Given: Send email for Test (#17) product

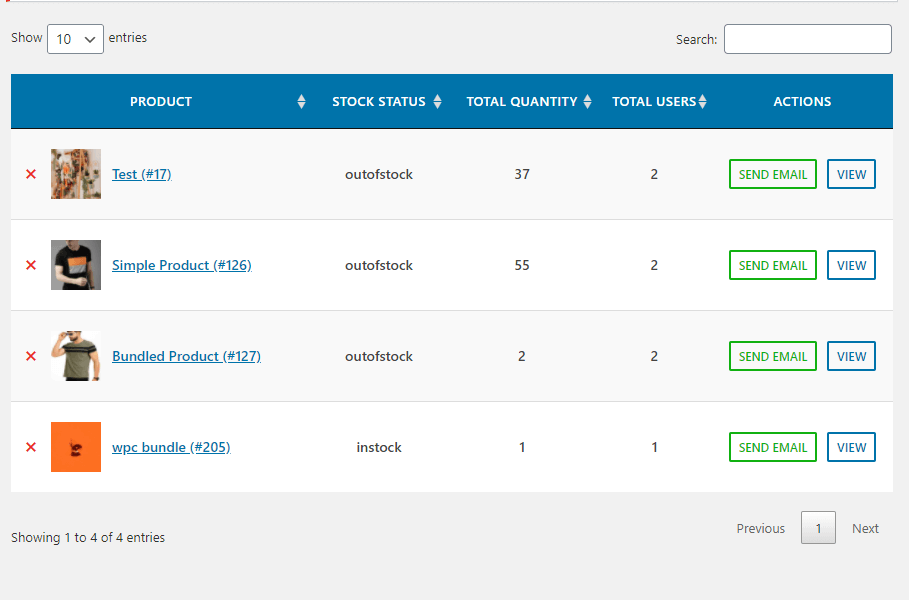Looking at the screenshot, I should [773, 174].
